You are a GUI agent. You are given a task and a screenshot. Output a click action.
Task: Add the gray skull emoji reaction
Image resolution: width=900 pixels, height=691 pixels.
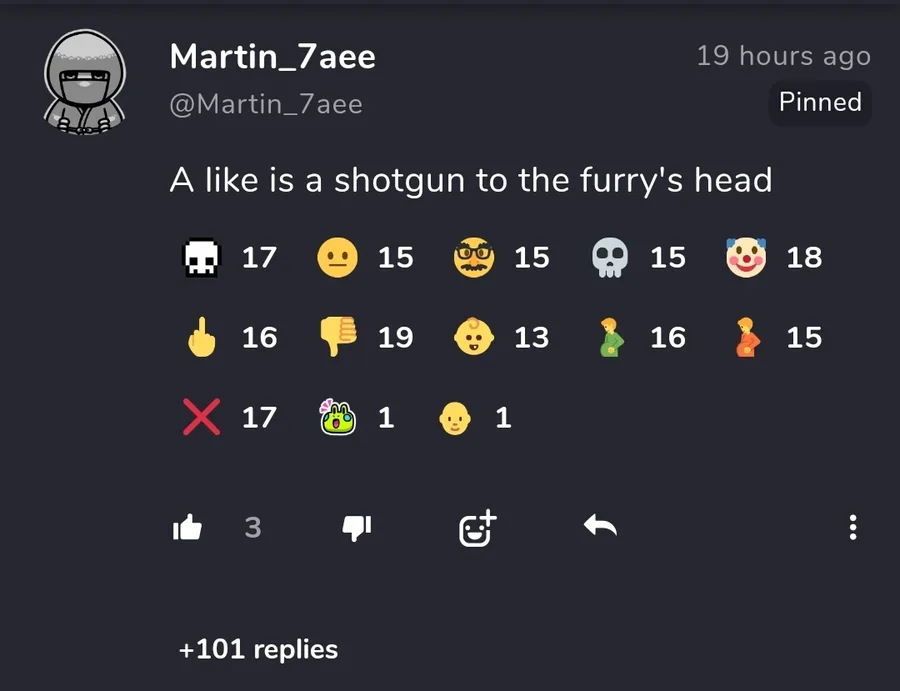pyautogui.click(x=638, y=257)
